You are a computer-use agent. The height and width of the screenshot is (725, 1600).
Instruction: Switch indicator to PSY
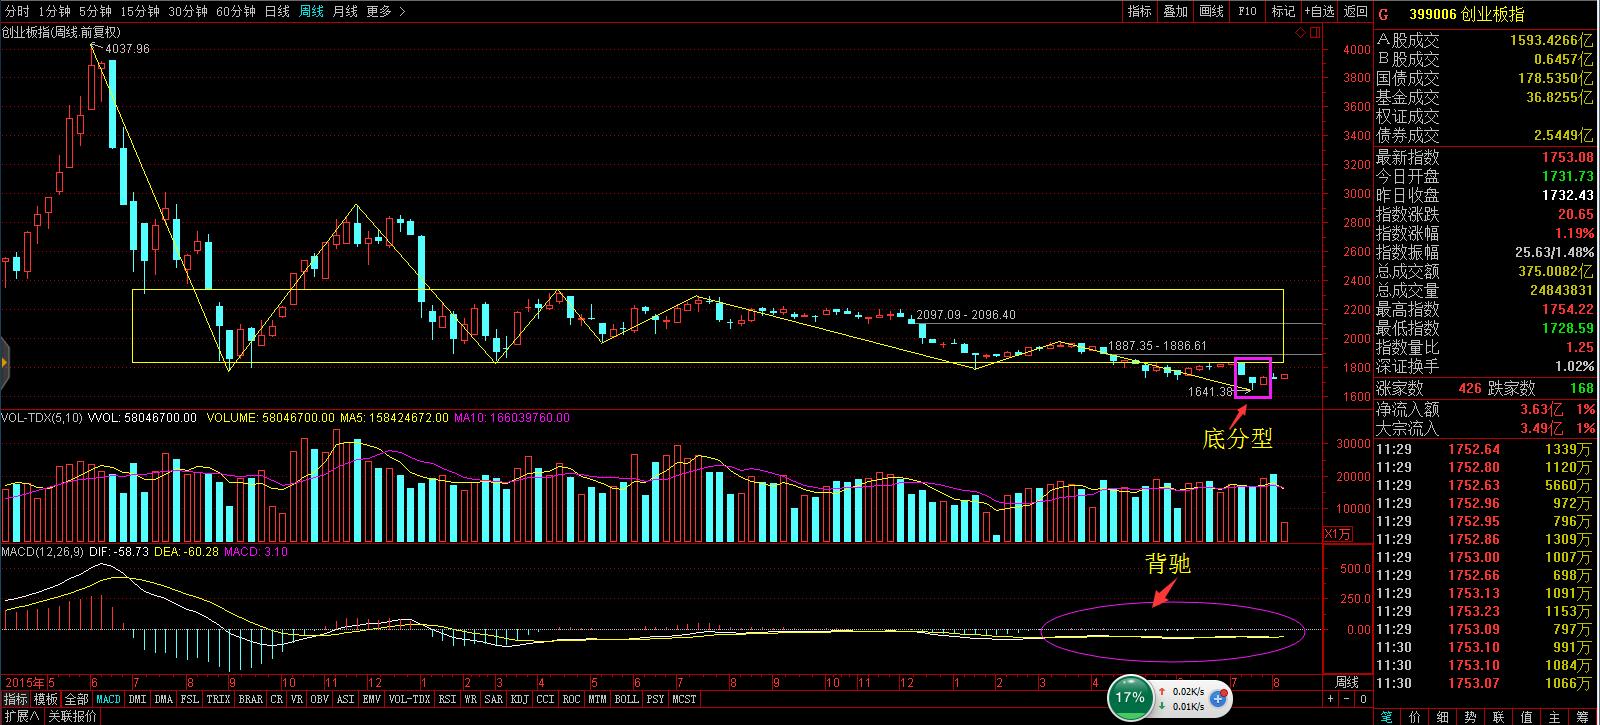655,699
